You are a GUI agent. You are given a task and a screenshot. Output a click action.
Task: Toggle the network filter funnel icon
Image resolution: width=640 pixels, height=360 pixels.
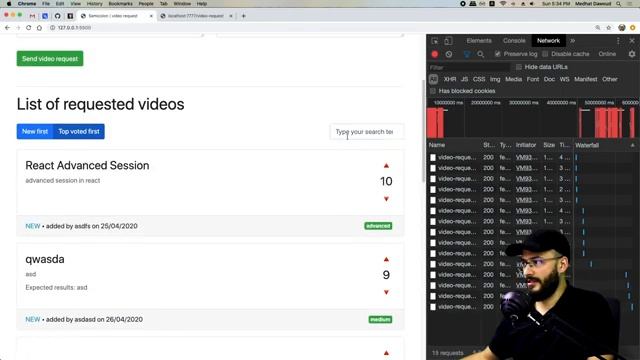point(467,54)
